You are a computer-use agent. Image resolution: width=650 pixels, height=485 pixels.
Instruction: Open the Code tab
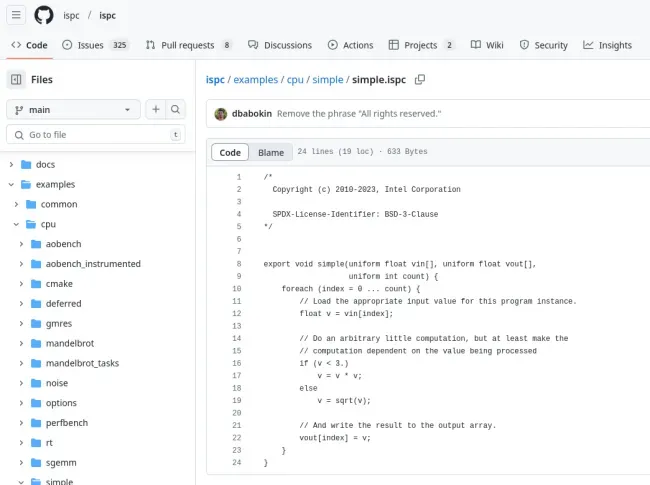coord(29,45)
